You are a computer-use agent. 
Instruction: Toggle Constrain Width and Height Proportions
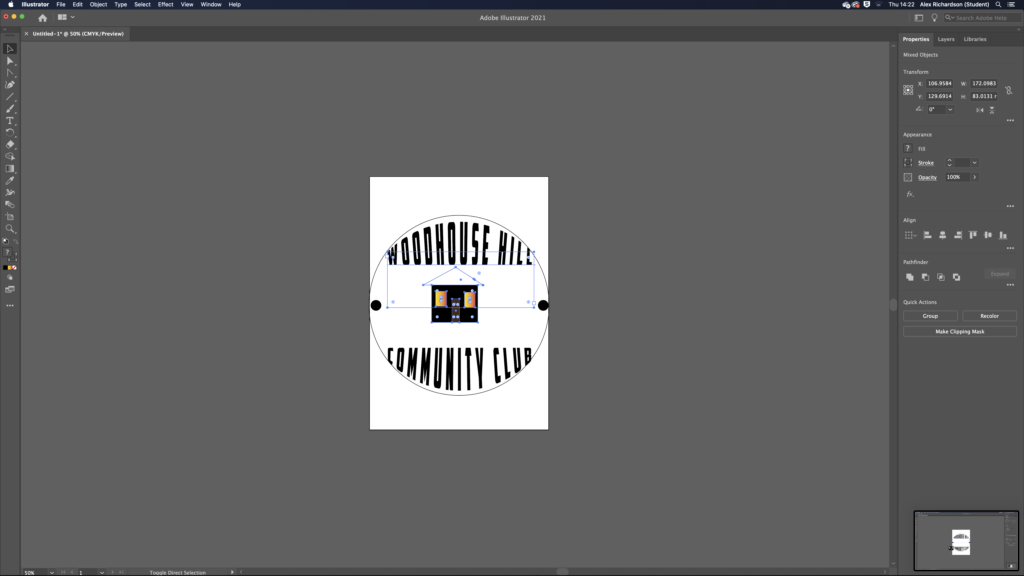pyautogui.click(x=1008, y=90)
